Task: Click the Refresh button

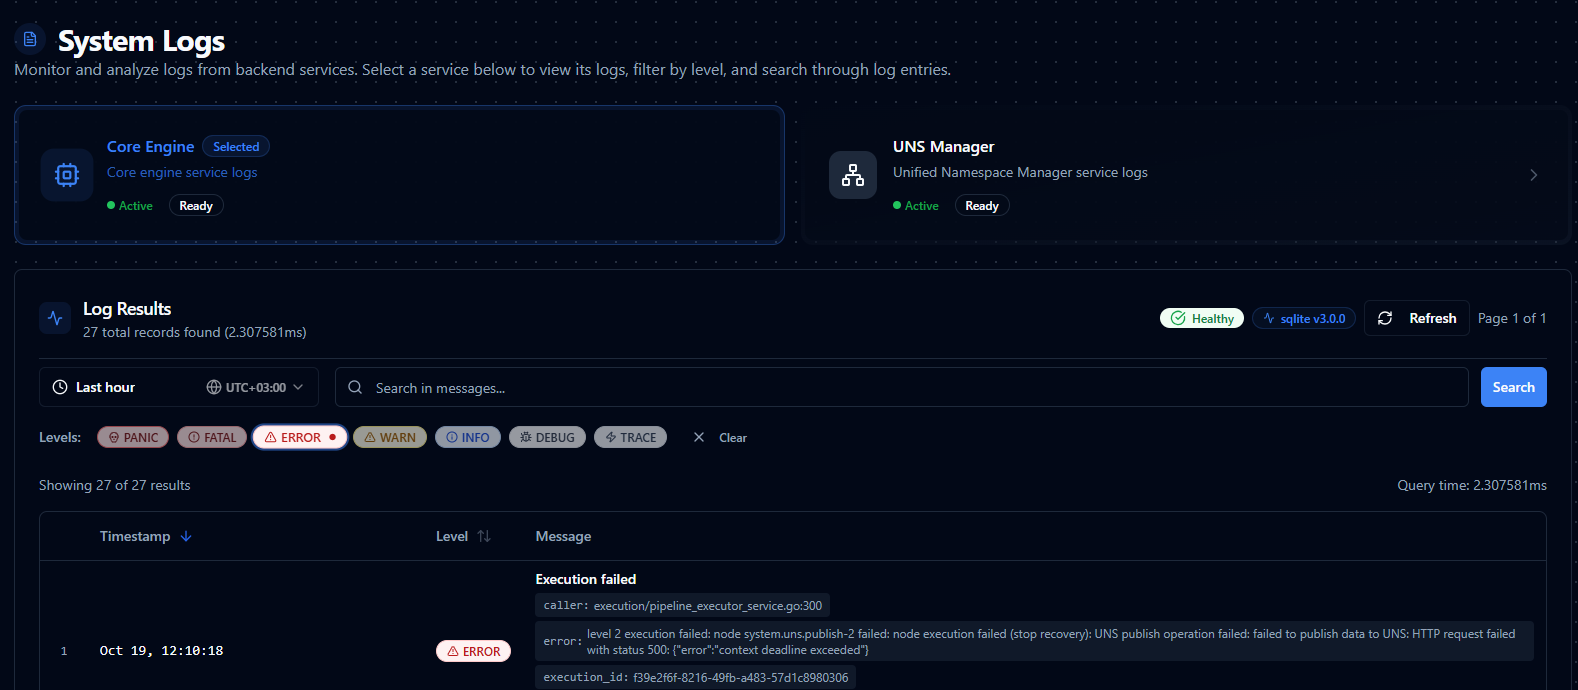Action: click(x=1417, y=318)
